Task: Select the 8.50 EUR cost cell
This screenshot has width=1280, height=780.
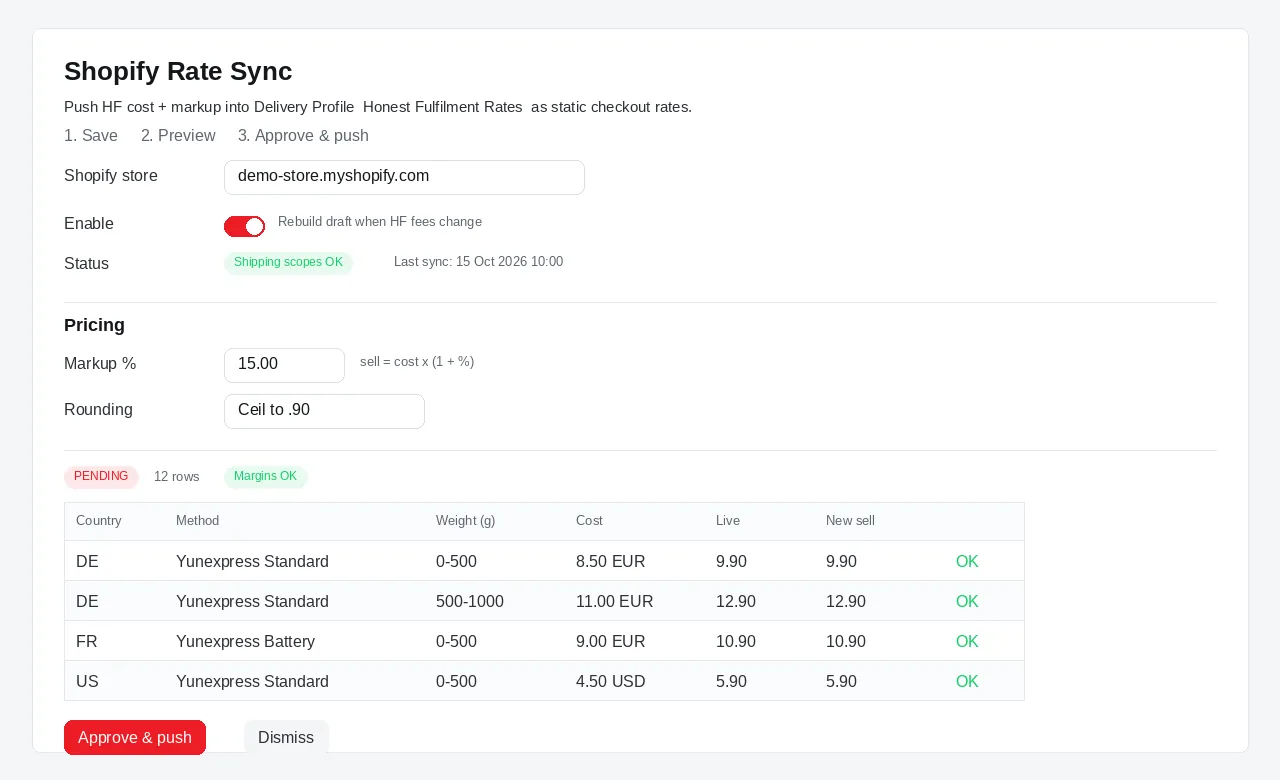Action: (x=611, y=562)
